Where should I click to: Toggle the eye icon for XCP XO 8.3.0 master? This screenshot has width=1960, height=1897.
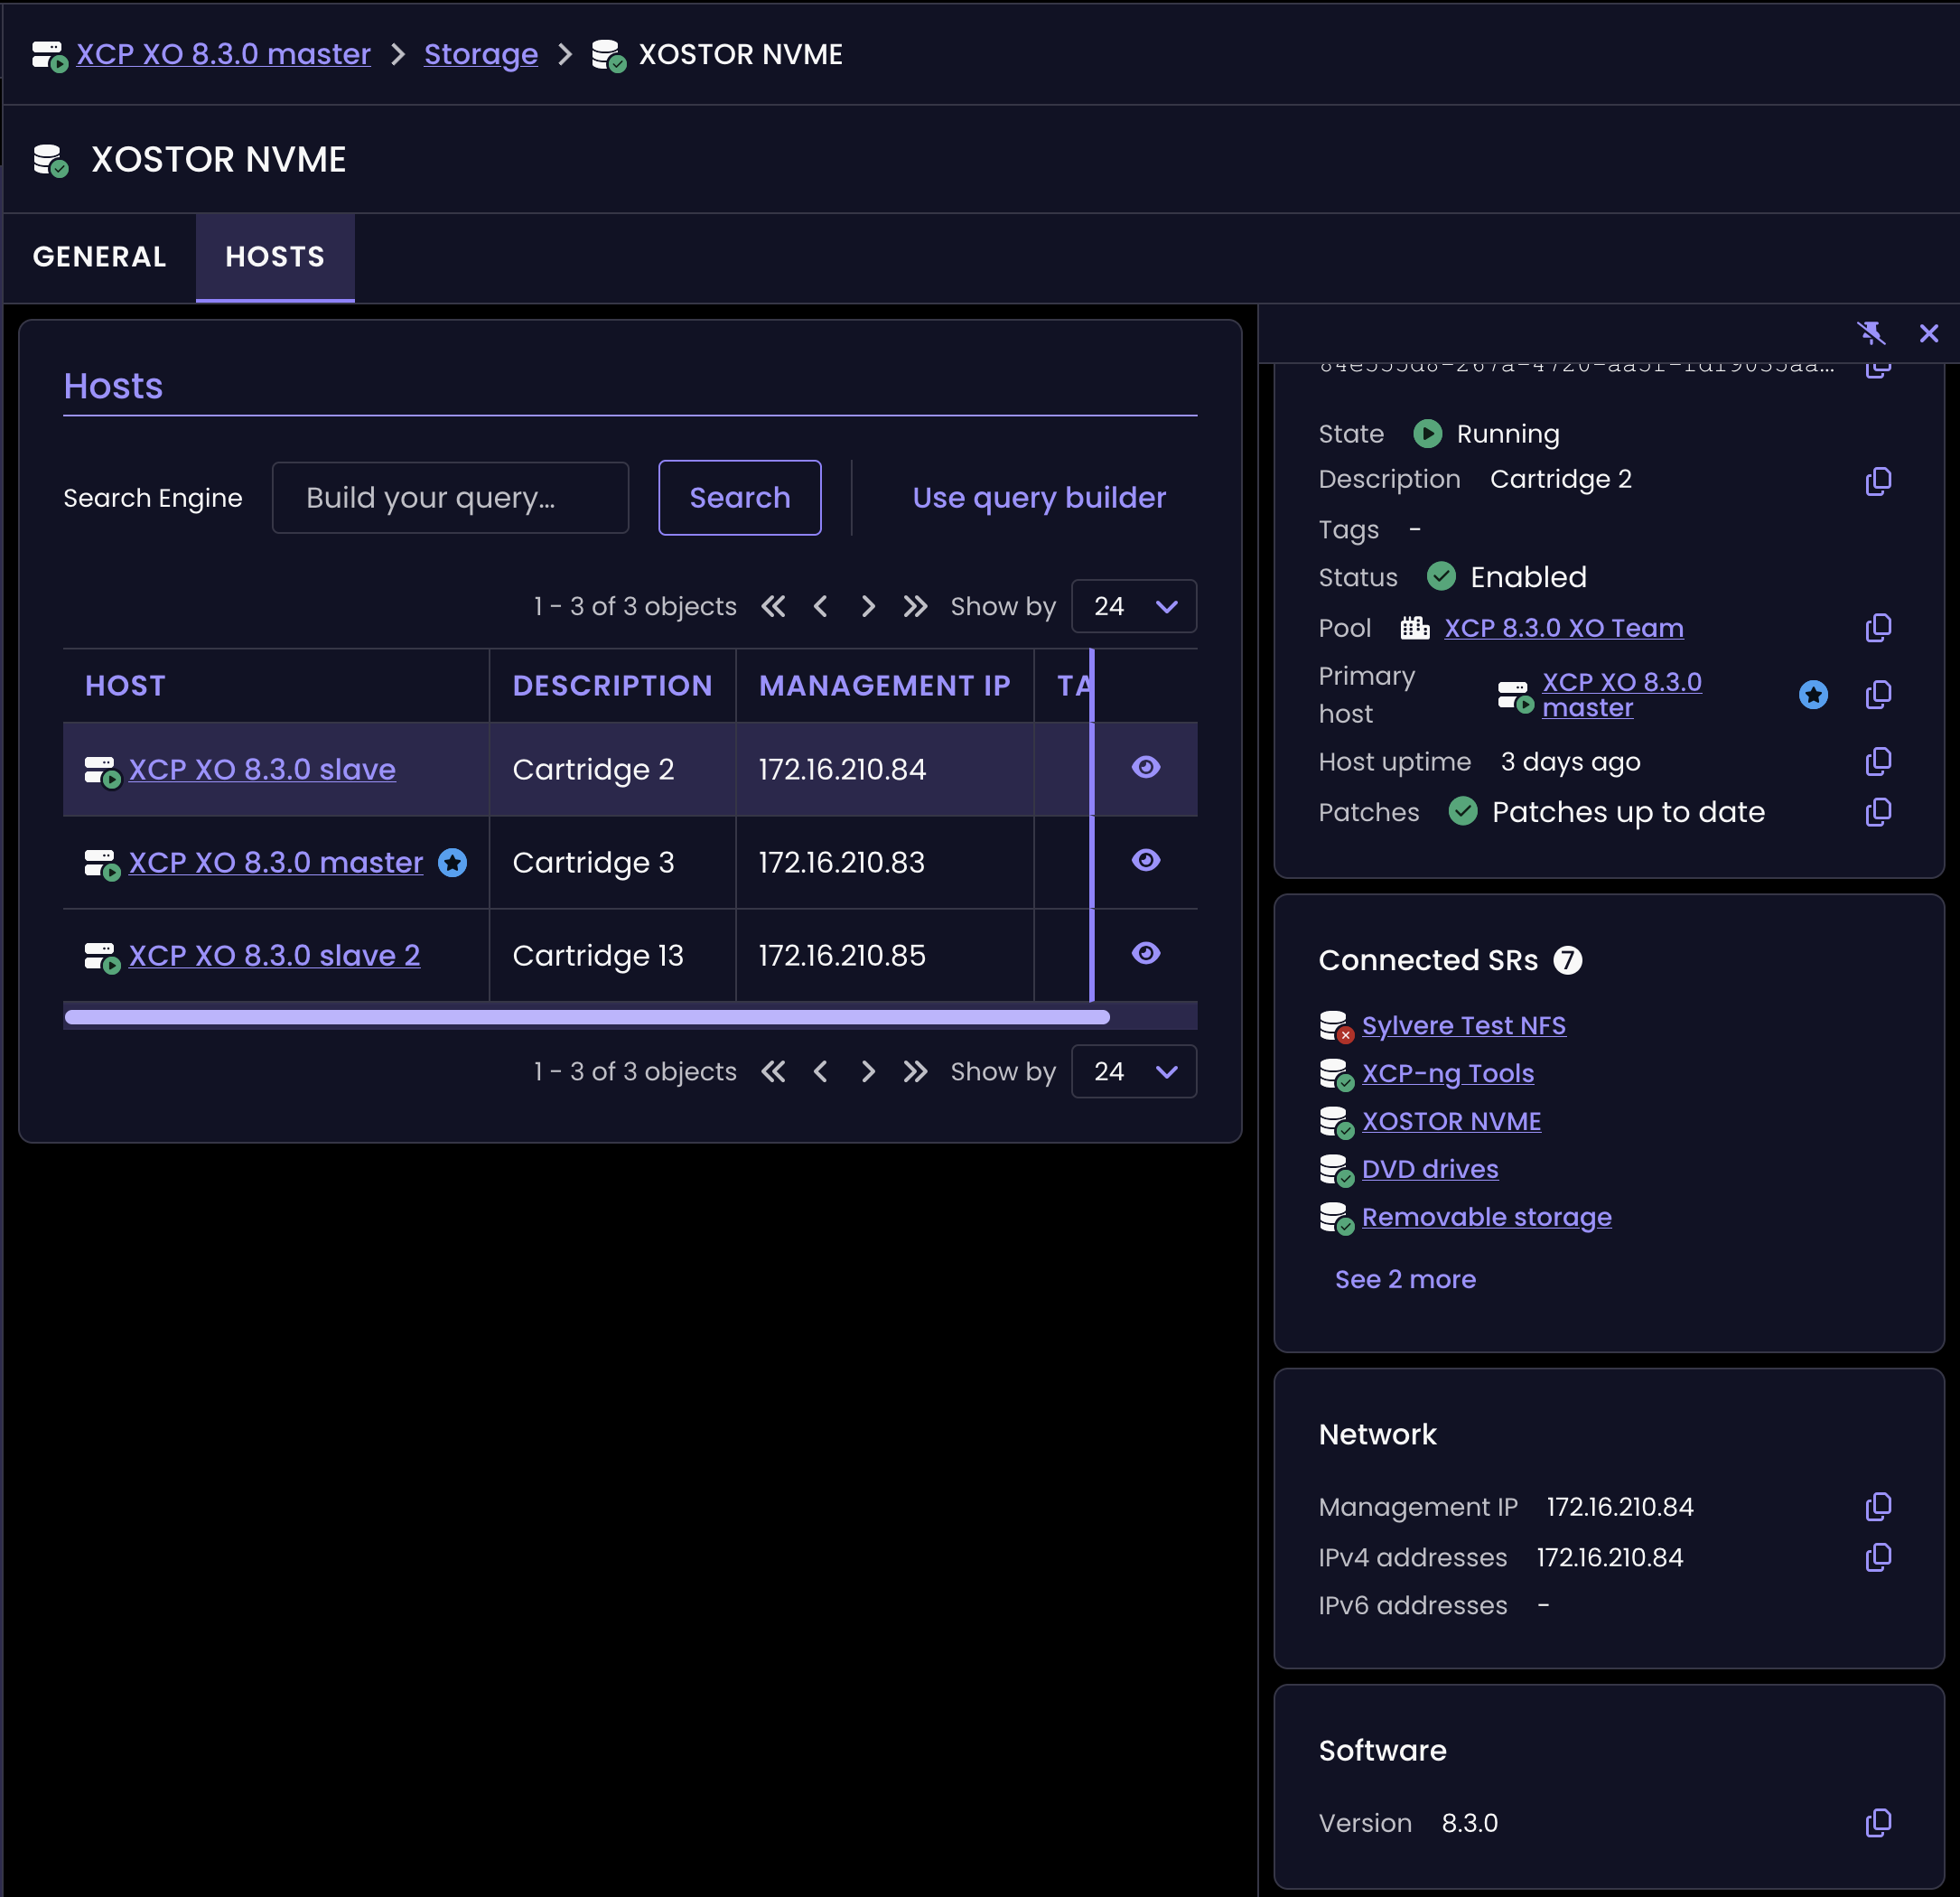(x=1146, y=860)
